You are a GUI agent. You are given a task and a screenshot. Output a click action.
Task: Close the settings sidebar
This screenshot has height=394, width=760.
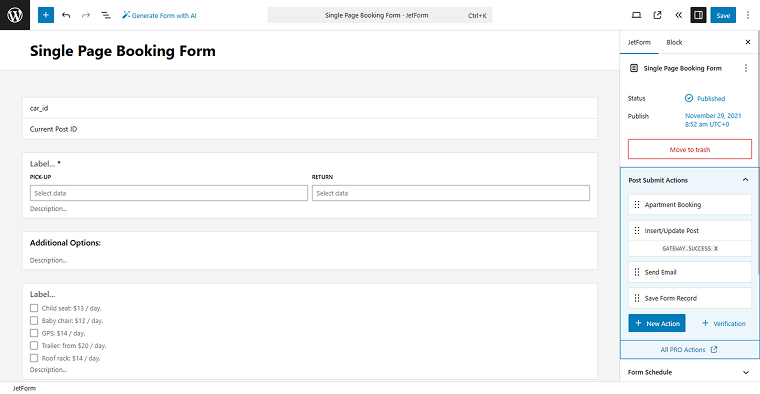tap(747, 42)
